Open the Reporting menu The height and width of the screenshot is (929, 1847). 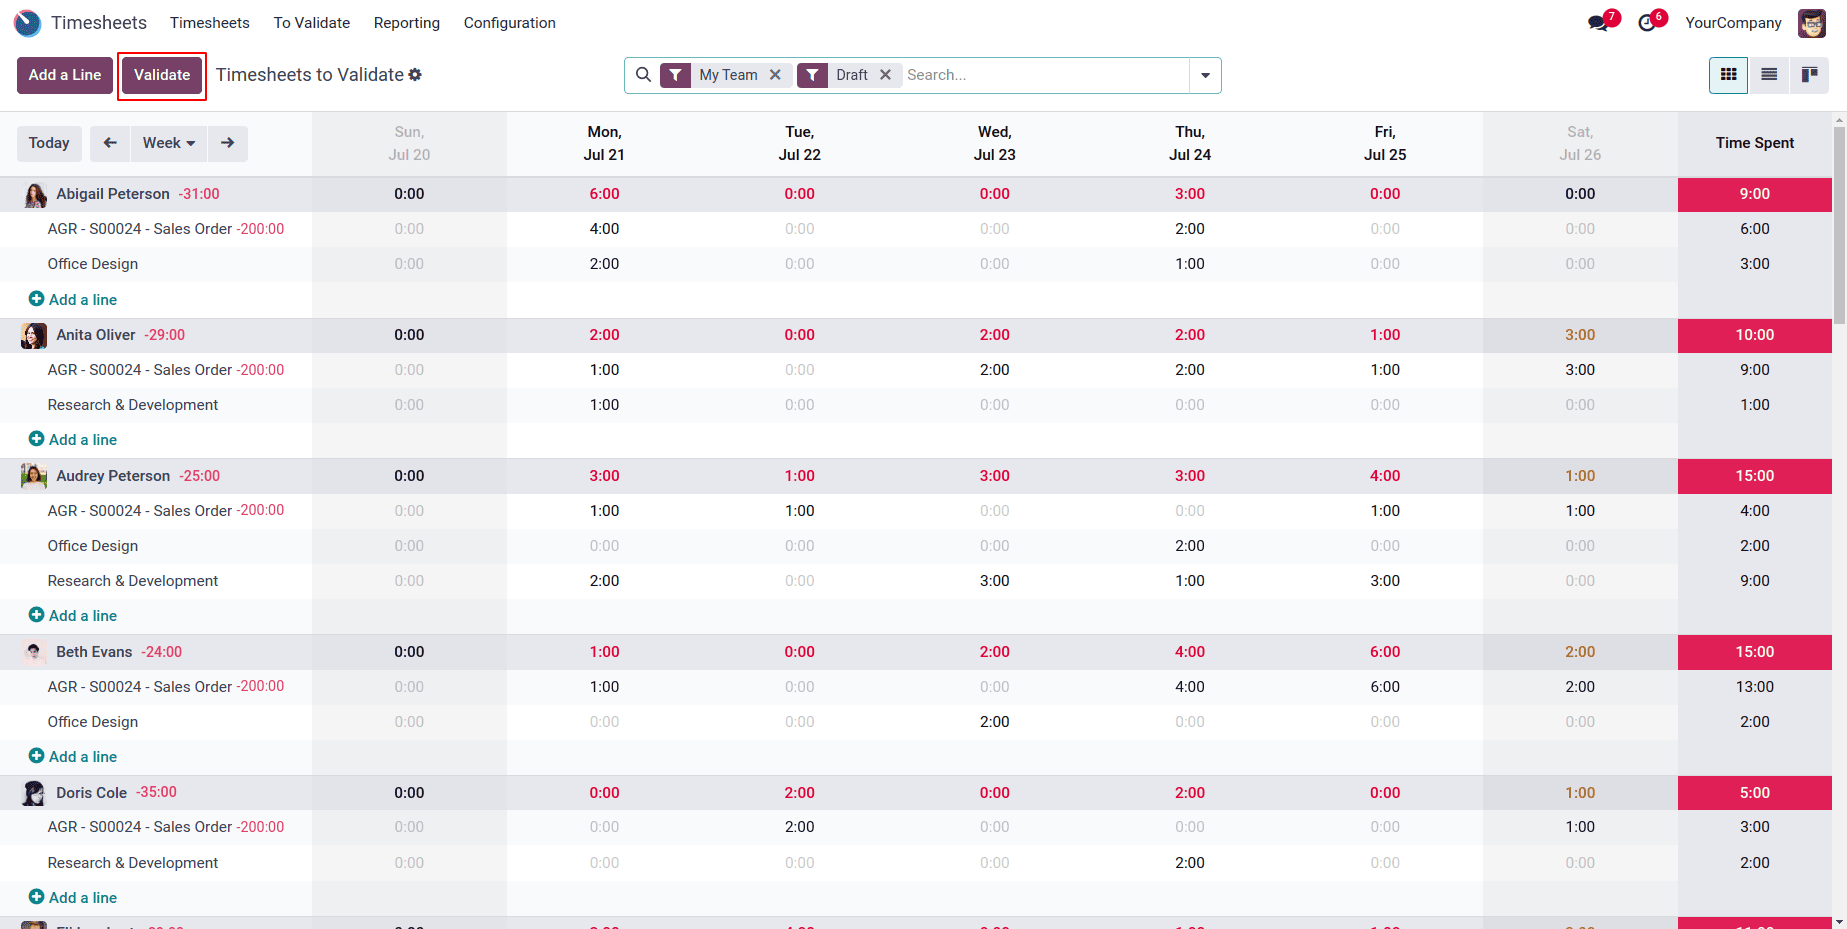coord(406,22)
